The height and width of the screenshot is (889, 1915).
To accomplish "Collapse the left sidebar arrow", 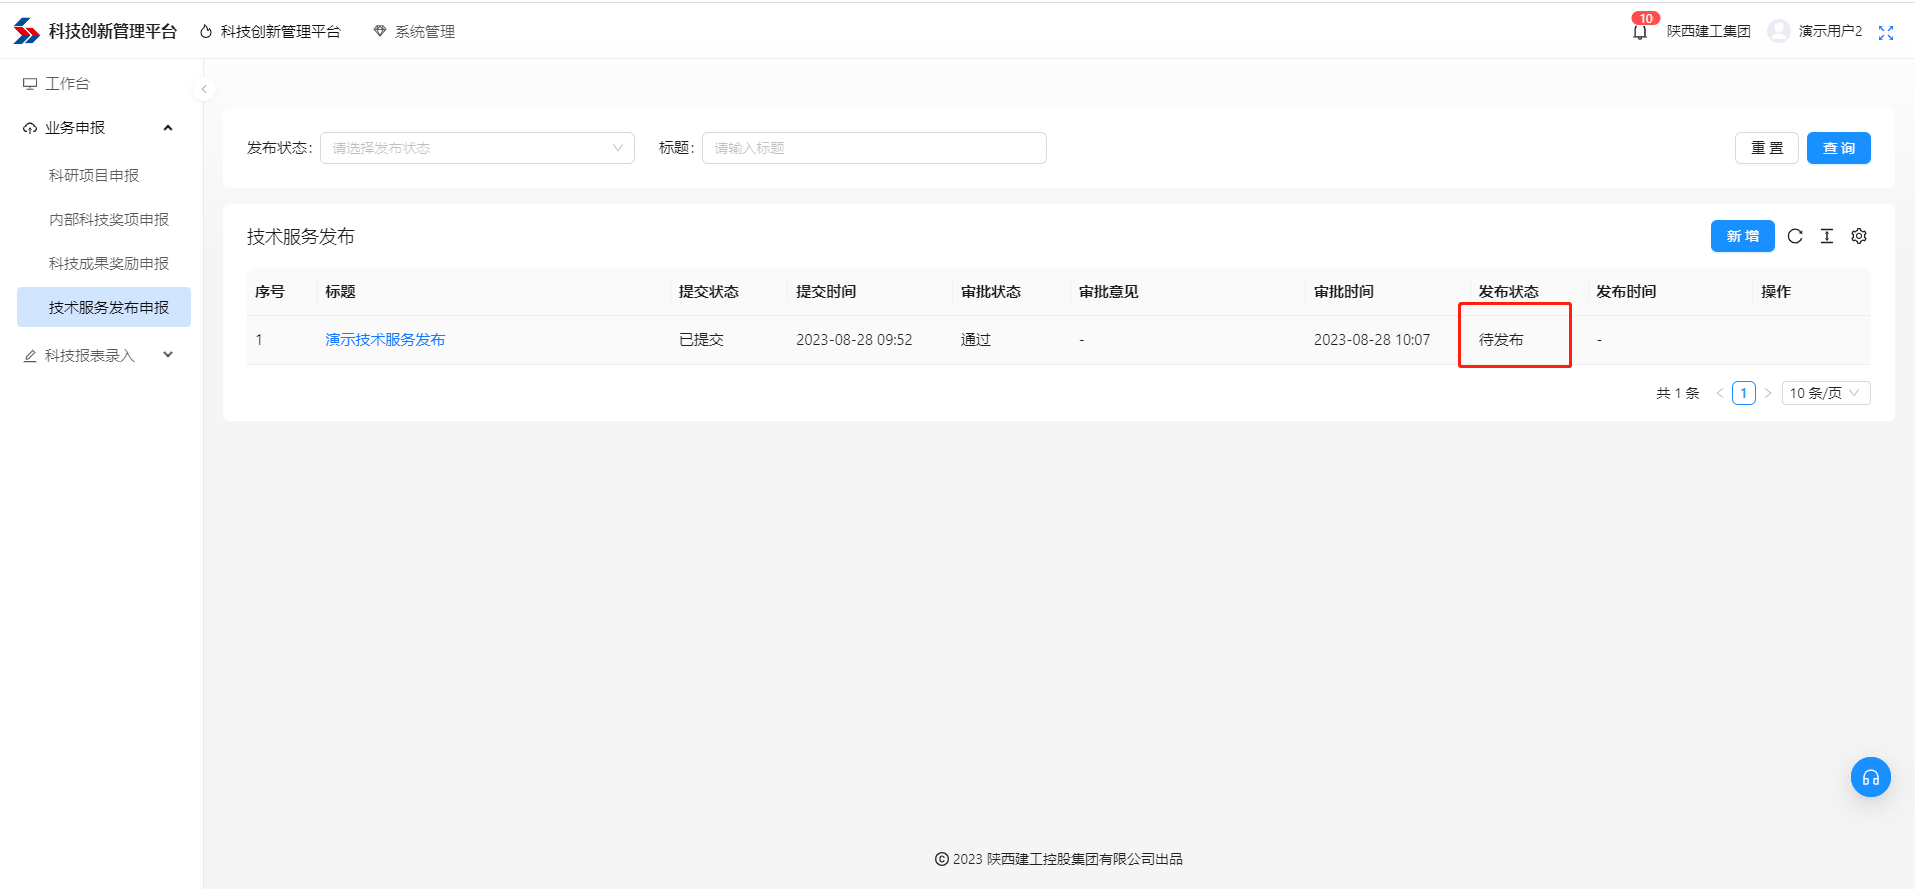I will (204, 89).
